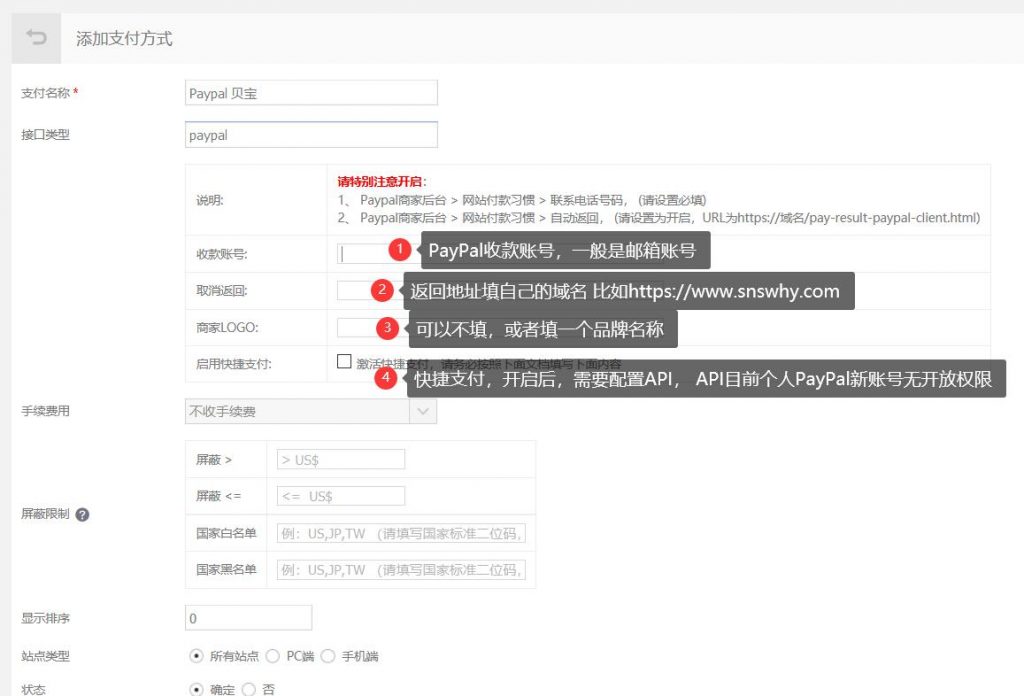This screenshot has width=1024, height=696.
Task: Click the 显示排序 label
Action: pyautogui.click(x=45, y=618)
